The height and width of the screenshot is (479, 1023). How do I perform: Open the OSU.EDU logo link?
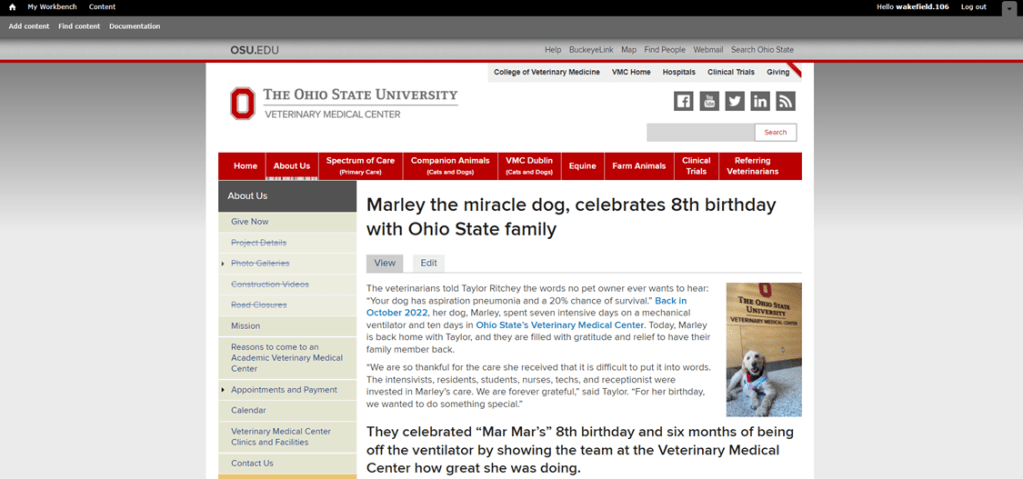[255, 50]
